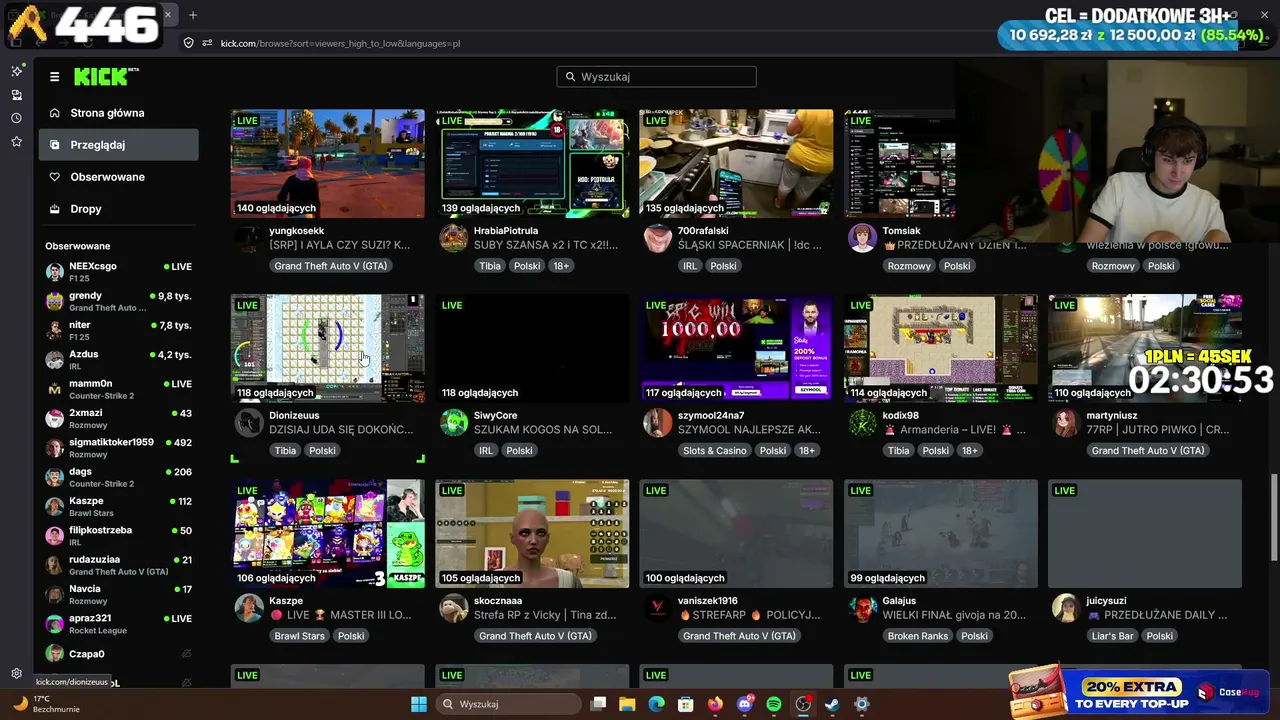1280x720 pixels.
Task: Click filipkostrzeba avatar in followed list
Action: (55, 535)
